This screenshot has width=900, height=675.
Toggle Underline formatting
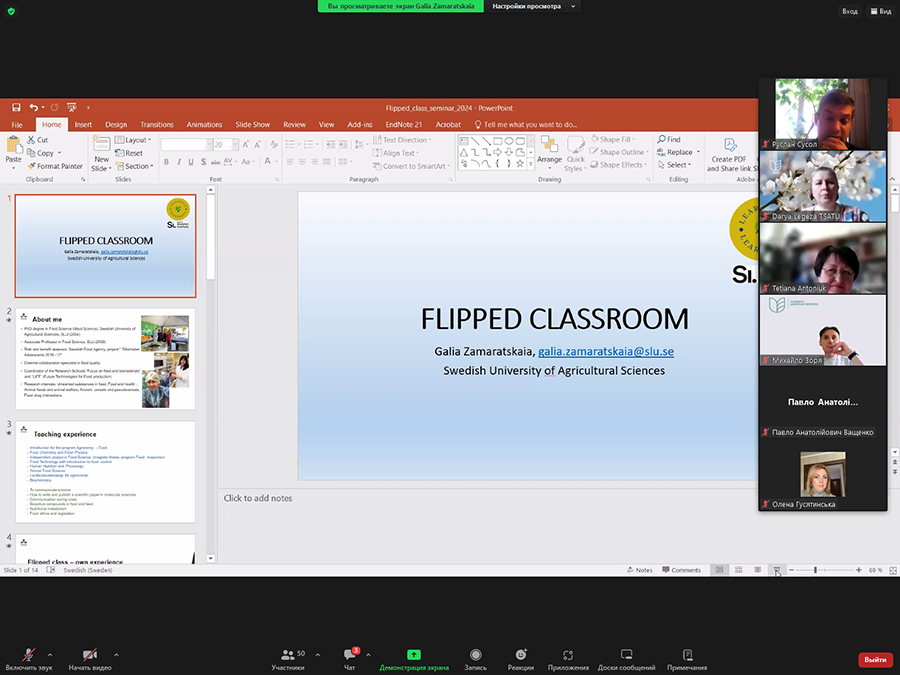pyautogui.click(x=191, y=162)
